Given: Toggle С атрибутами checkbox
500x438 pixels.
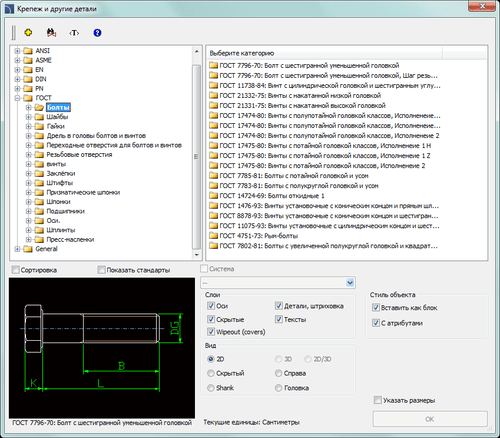Looking at the screenshot, I should [x=376, y=323].
